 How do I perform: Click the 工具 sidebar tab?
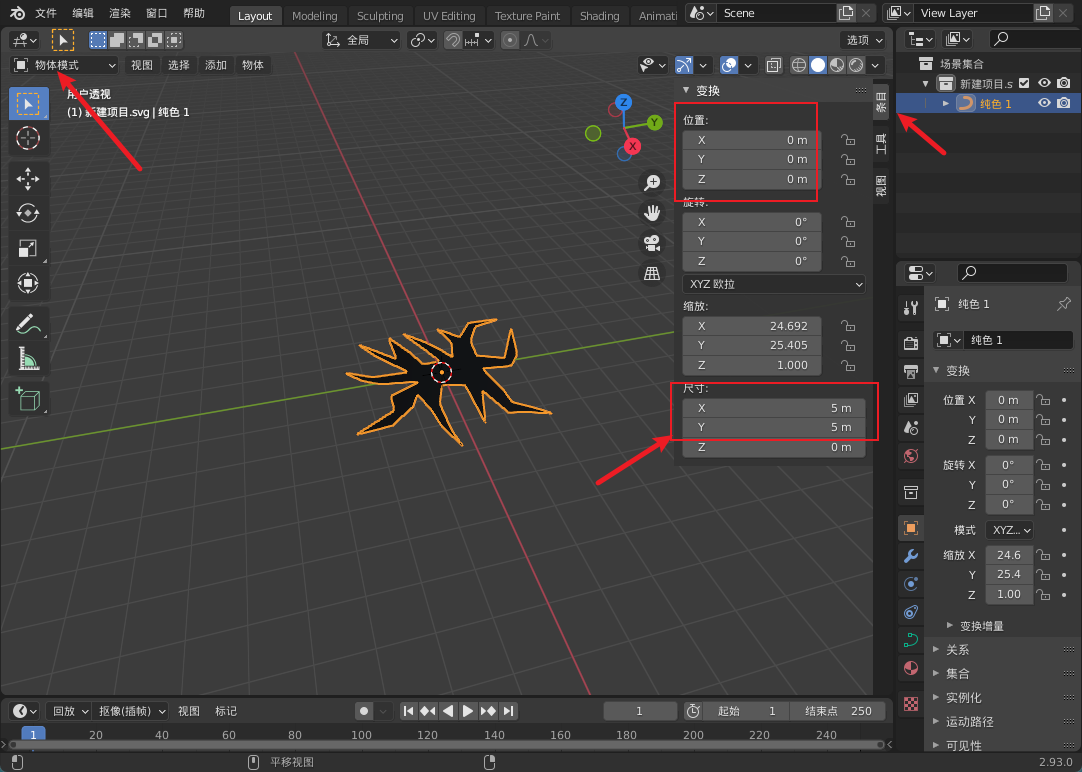point(881,144)
